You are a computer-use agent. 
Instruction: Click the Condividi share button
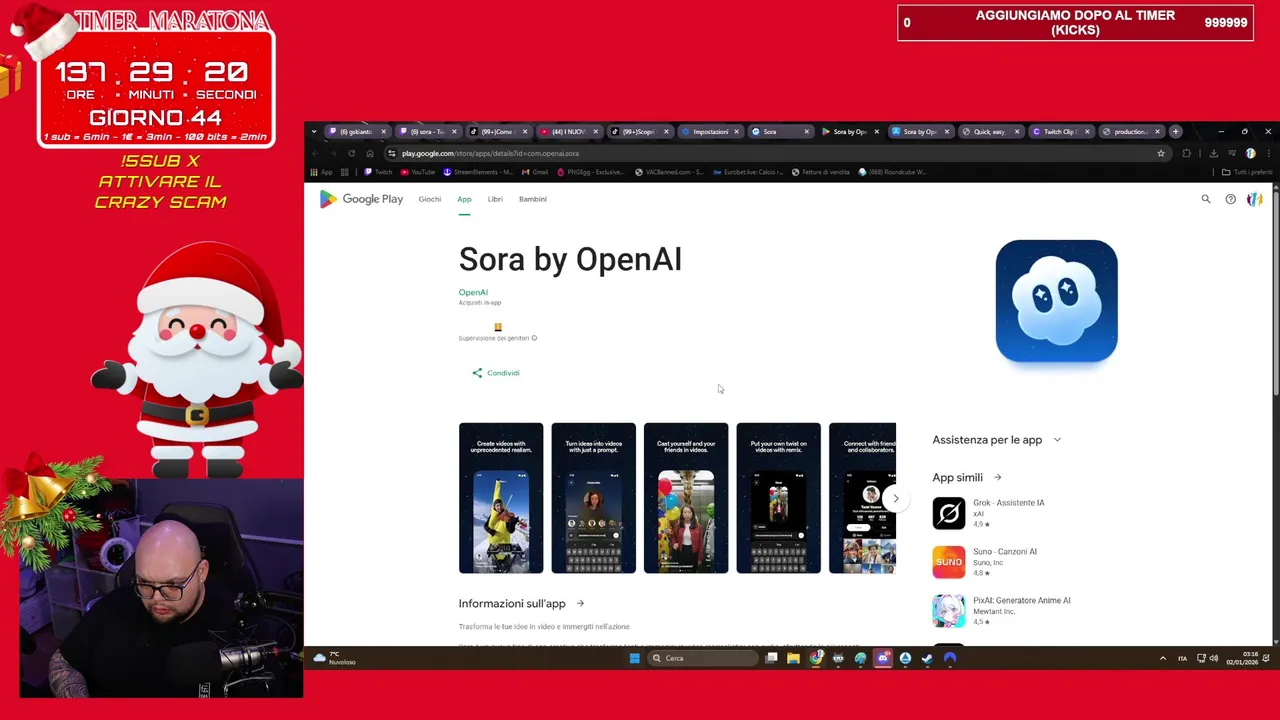[496, 373]
